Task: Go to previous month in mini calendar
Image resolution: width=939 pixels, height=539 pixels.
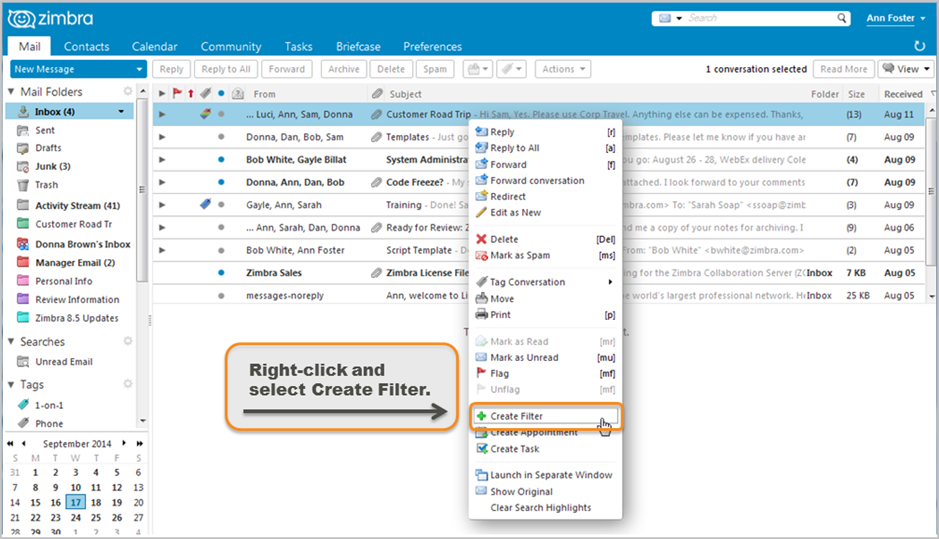Action: 24,444
